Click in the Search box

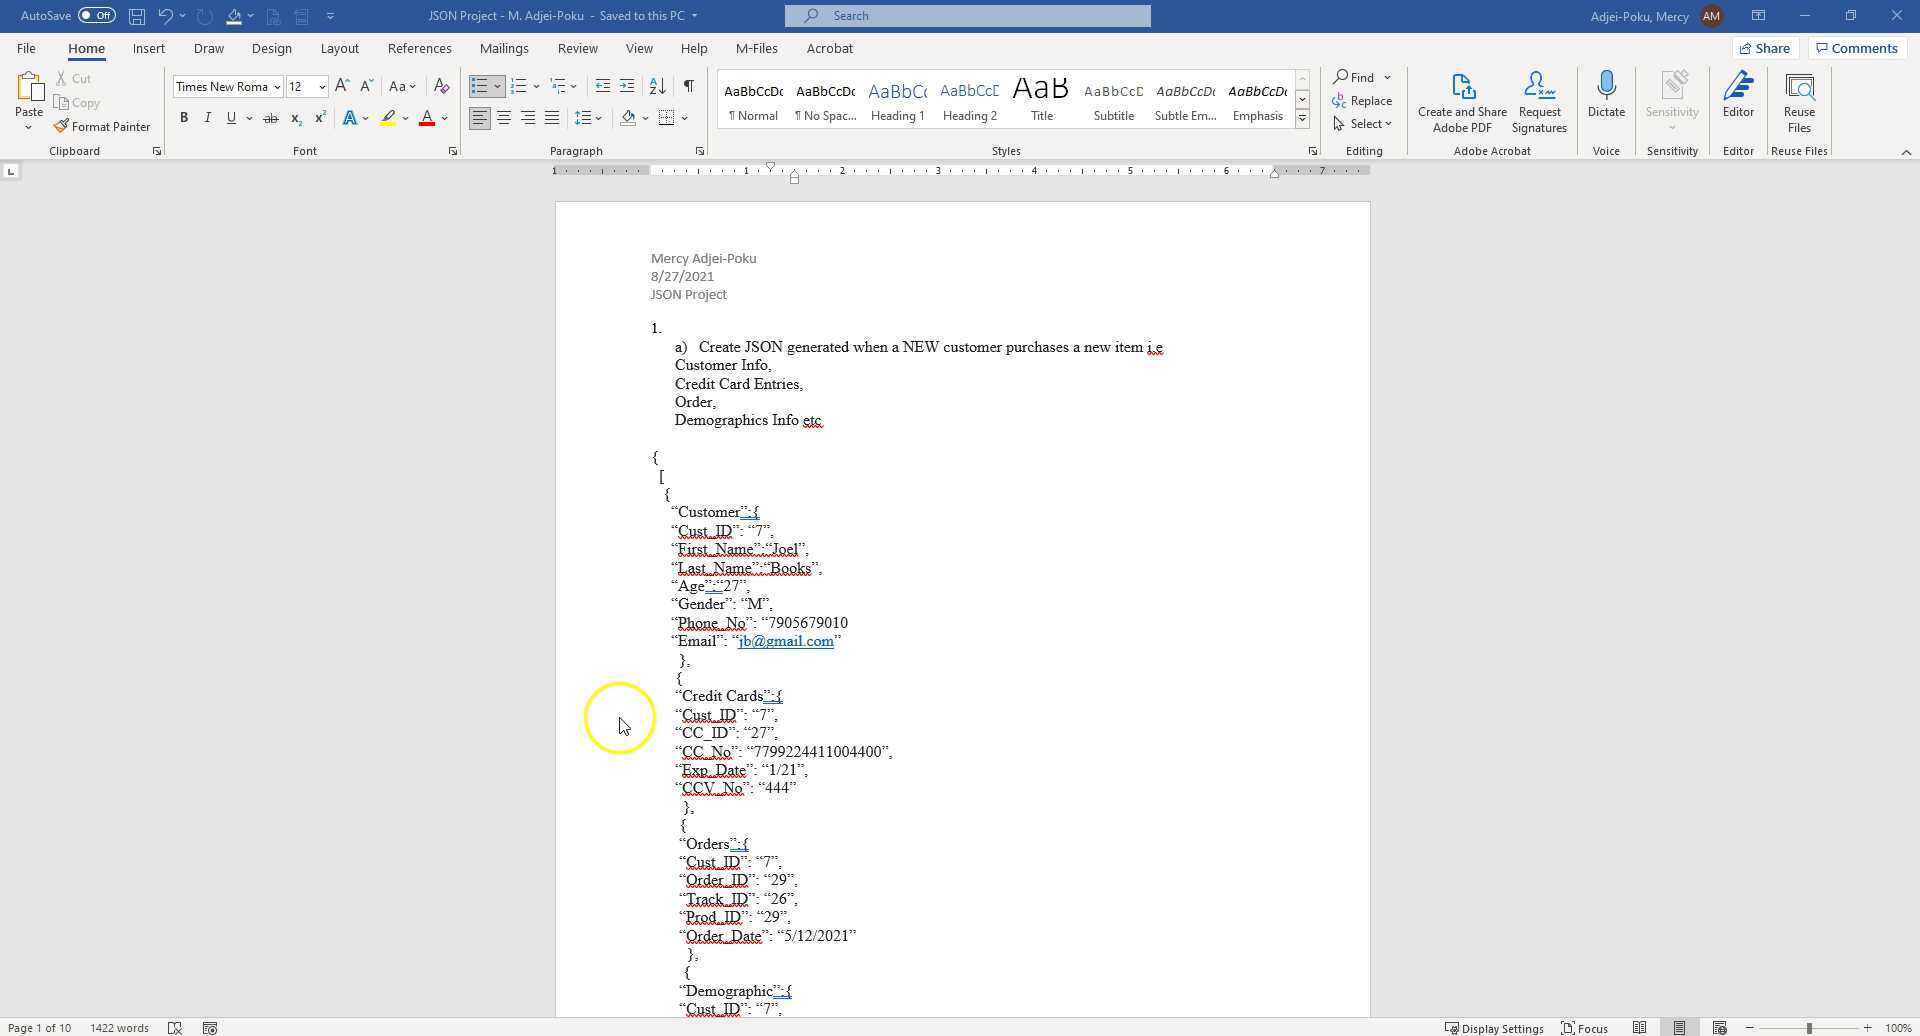[967, 16]
